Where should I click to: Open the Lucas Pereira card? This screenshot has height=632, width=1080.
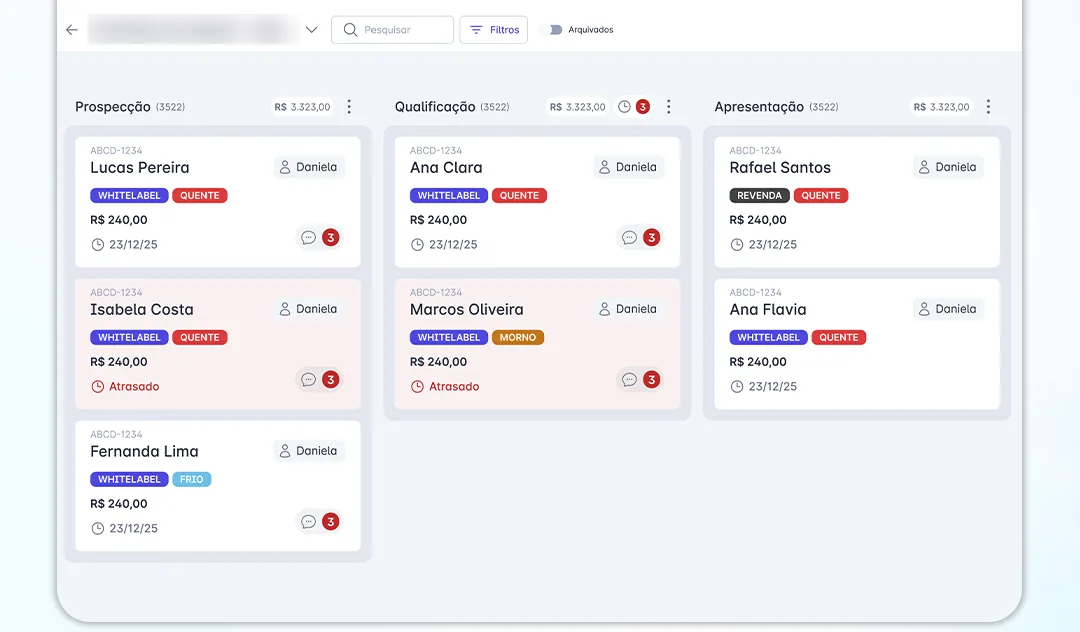click(218, 202)
